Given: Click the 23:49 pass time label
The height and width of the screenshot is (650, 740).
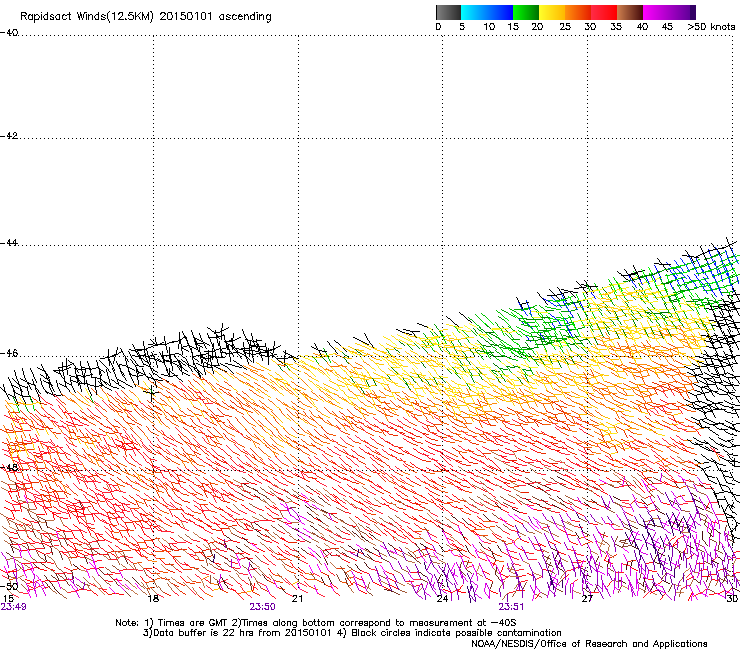Looking at the screenshot, I should pyautogui.click(x=13, y=607).
